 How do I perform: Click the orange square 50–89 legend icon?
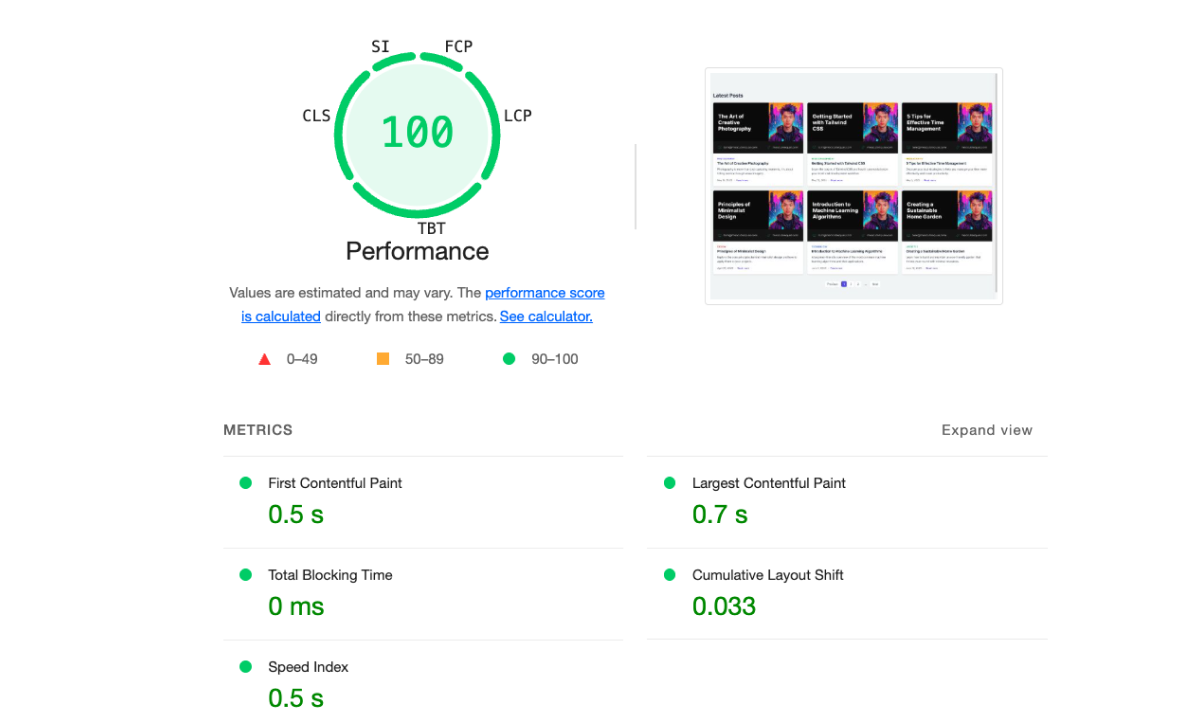(x=383, y=359)
